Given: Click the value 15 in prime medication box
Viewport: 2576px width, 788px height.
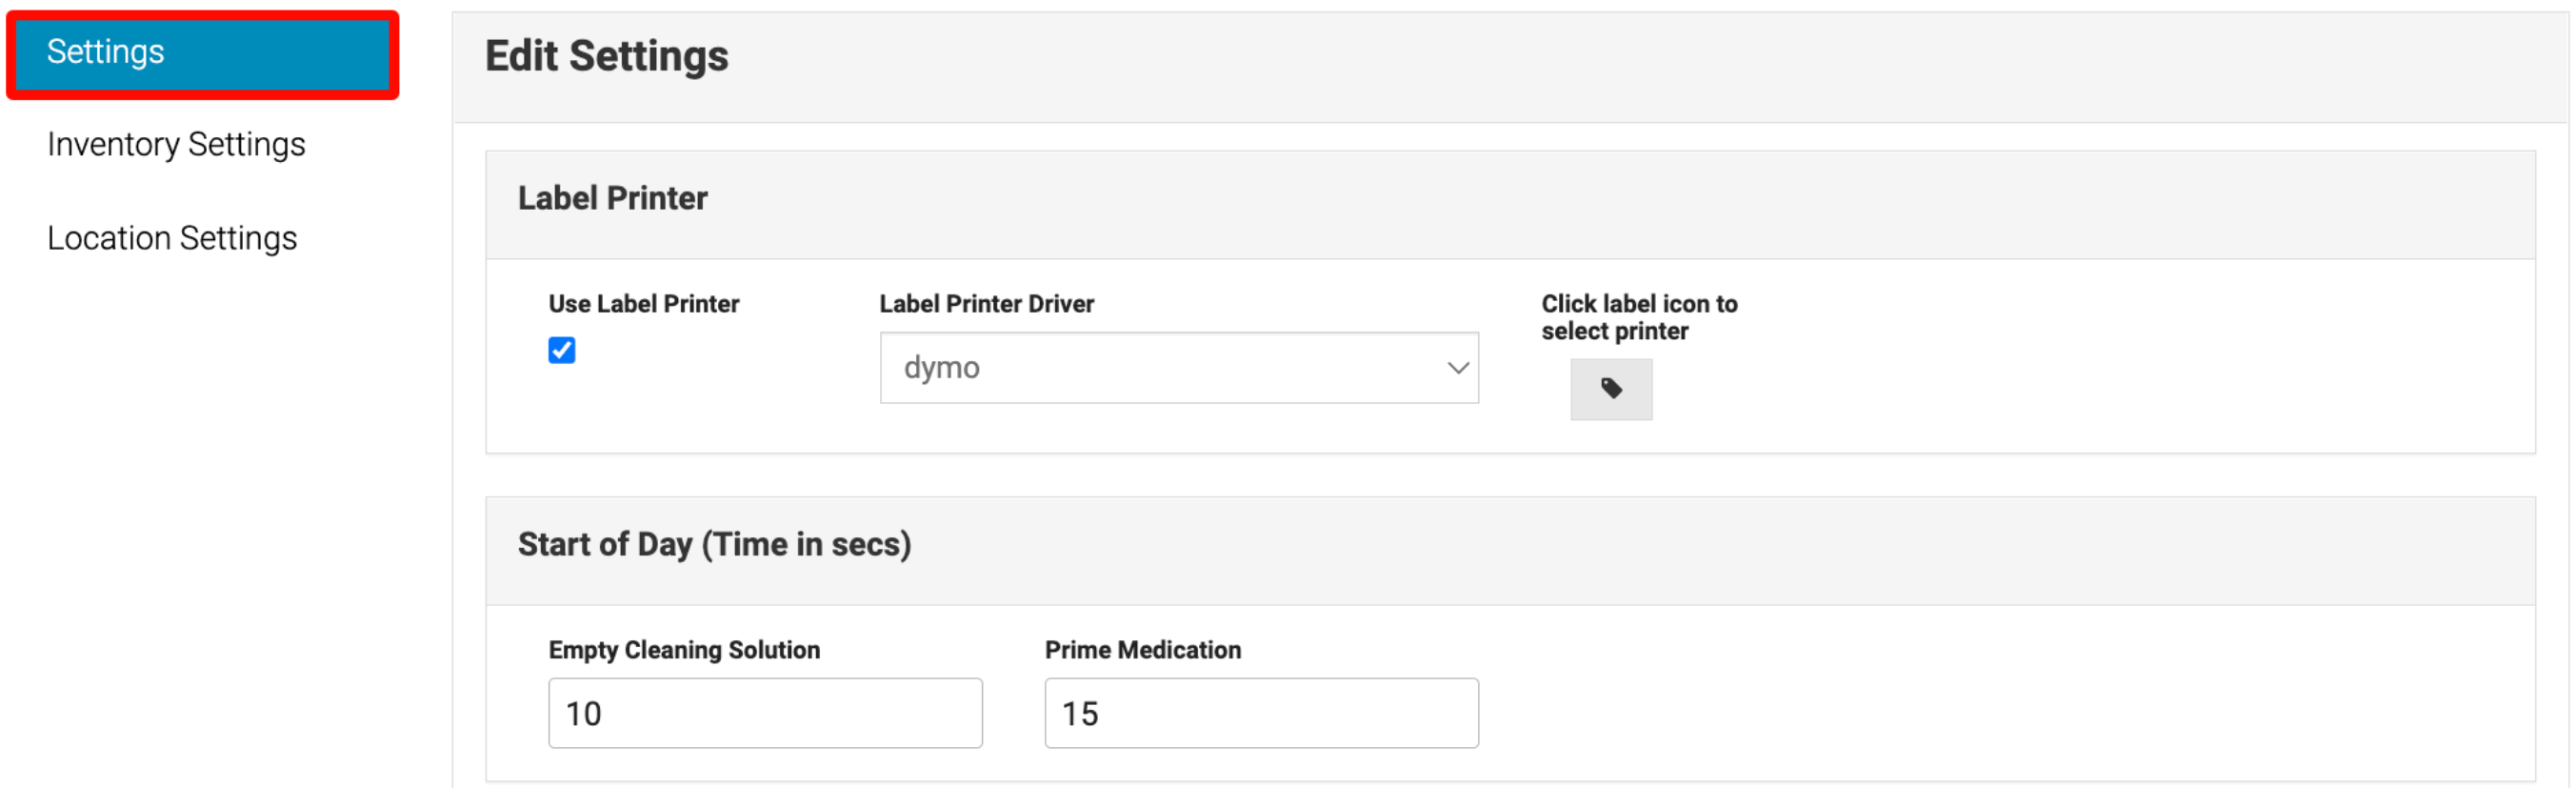Looking at the screenshot, I should pyautogui.click(x=1080, y=714).
